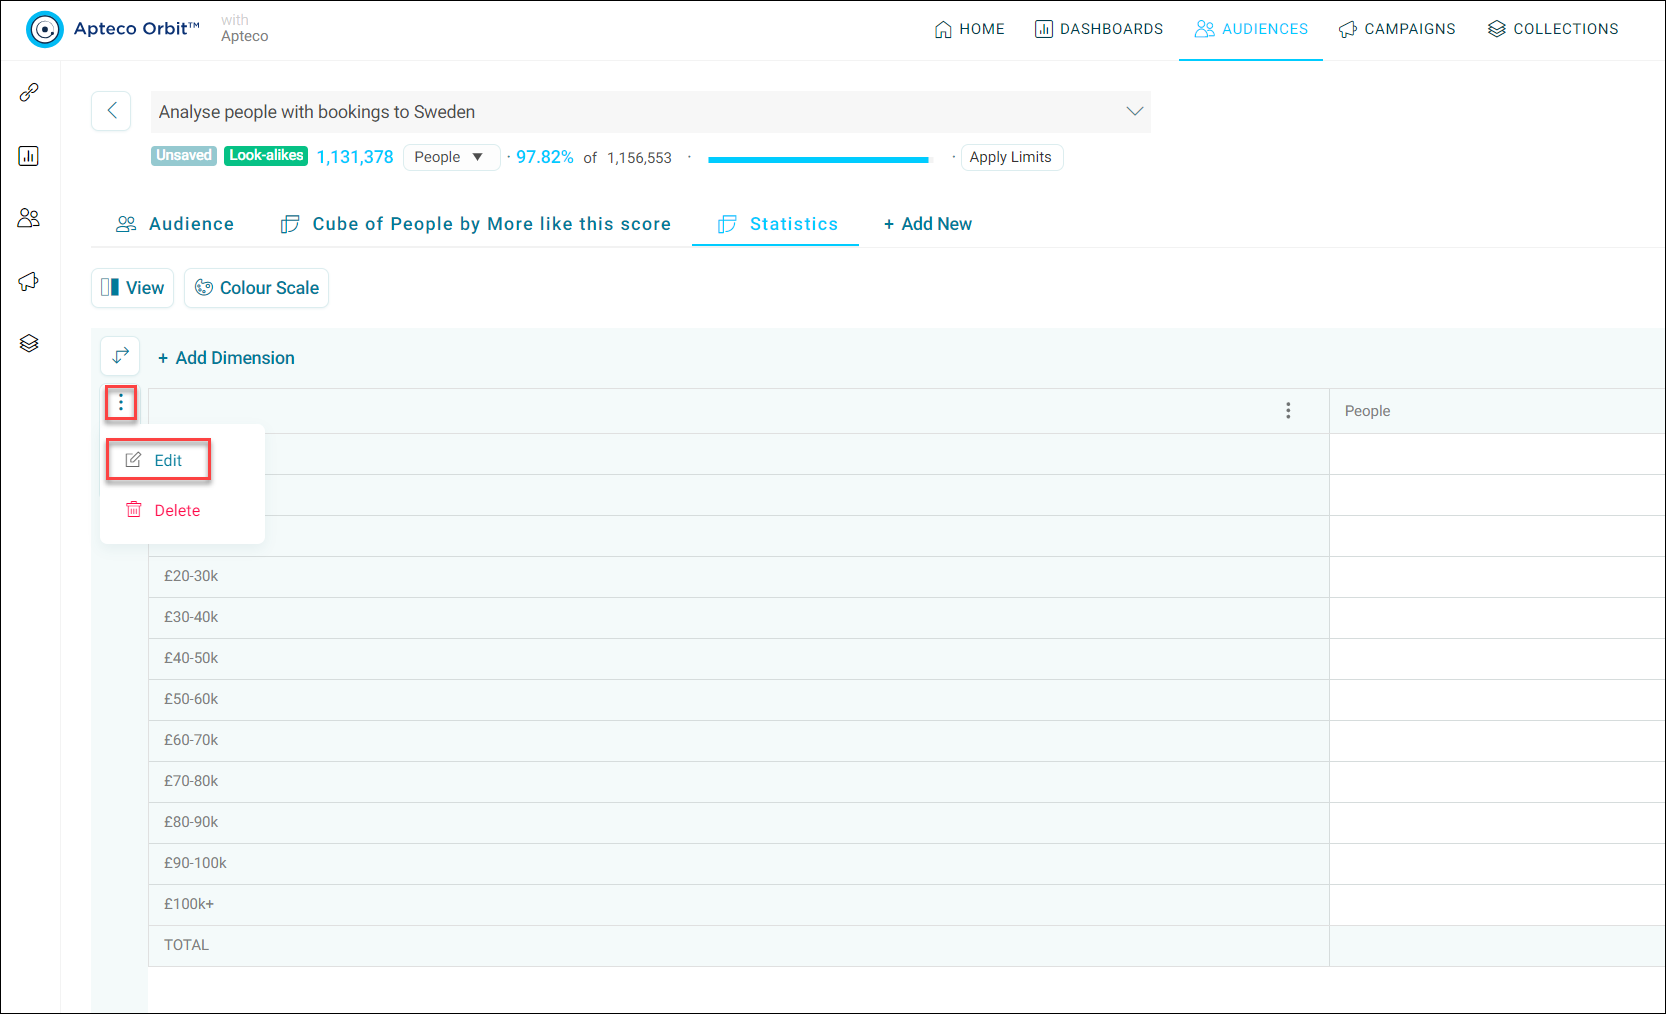This screenshot has width=1666, height=1014.
Task: Open dashboards chart icon in left sidebar
Action: pos(29,156)
